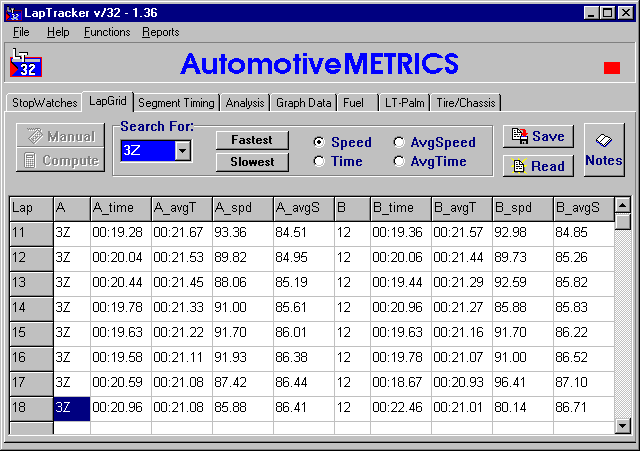Click cell 00:20.96 in lap 14 B_time
Screen dimensions: 640x451
tap(401, 309)
